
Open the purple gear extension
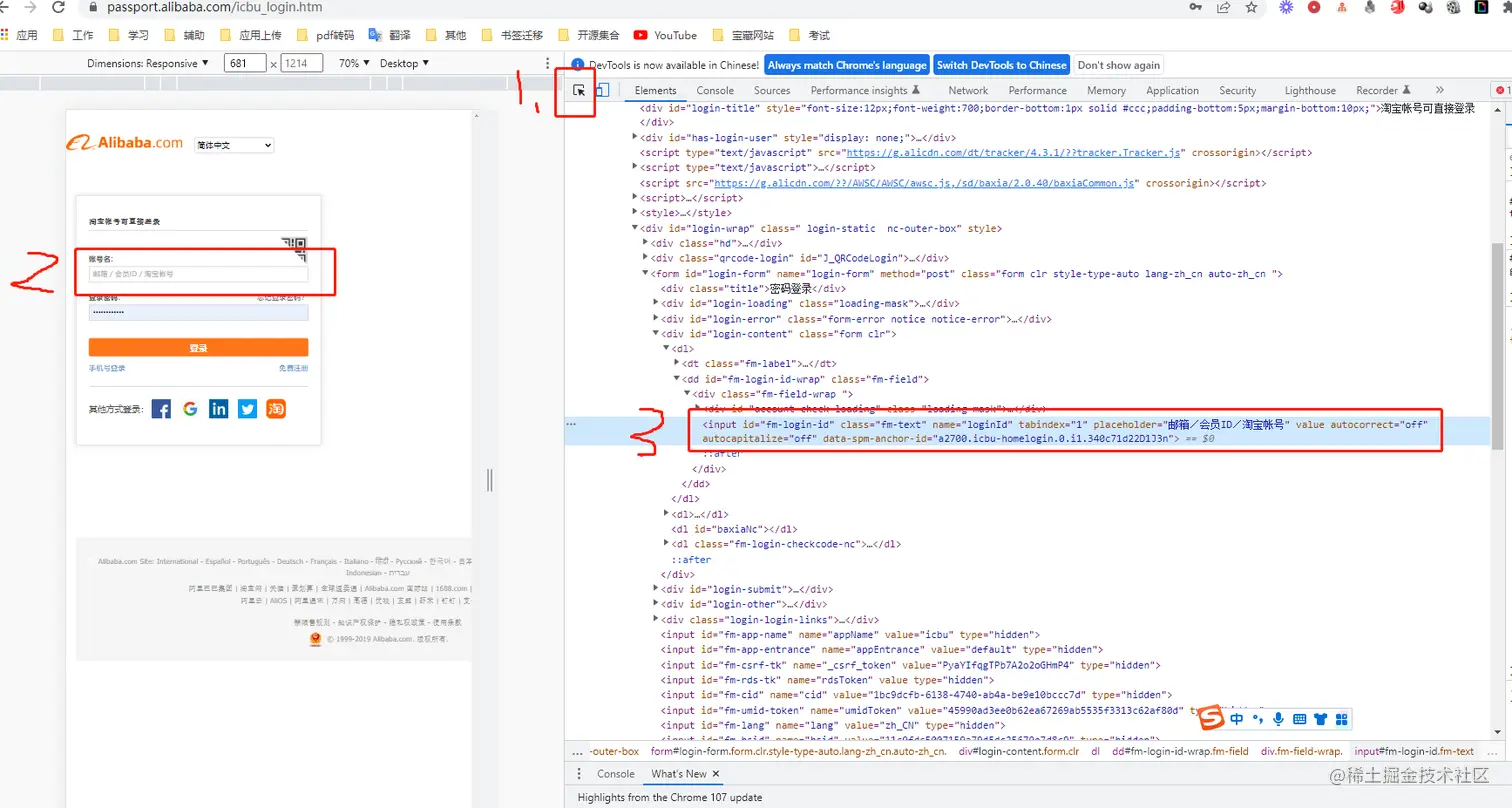pyautogui.click(x=1287, y=7)
